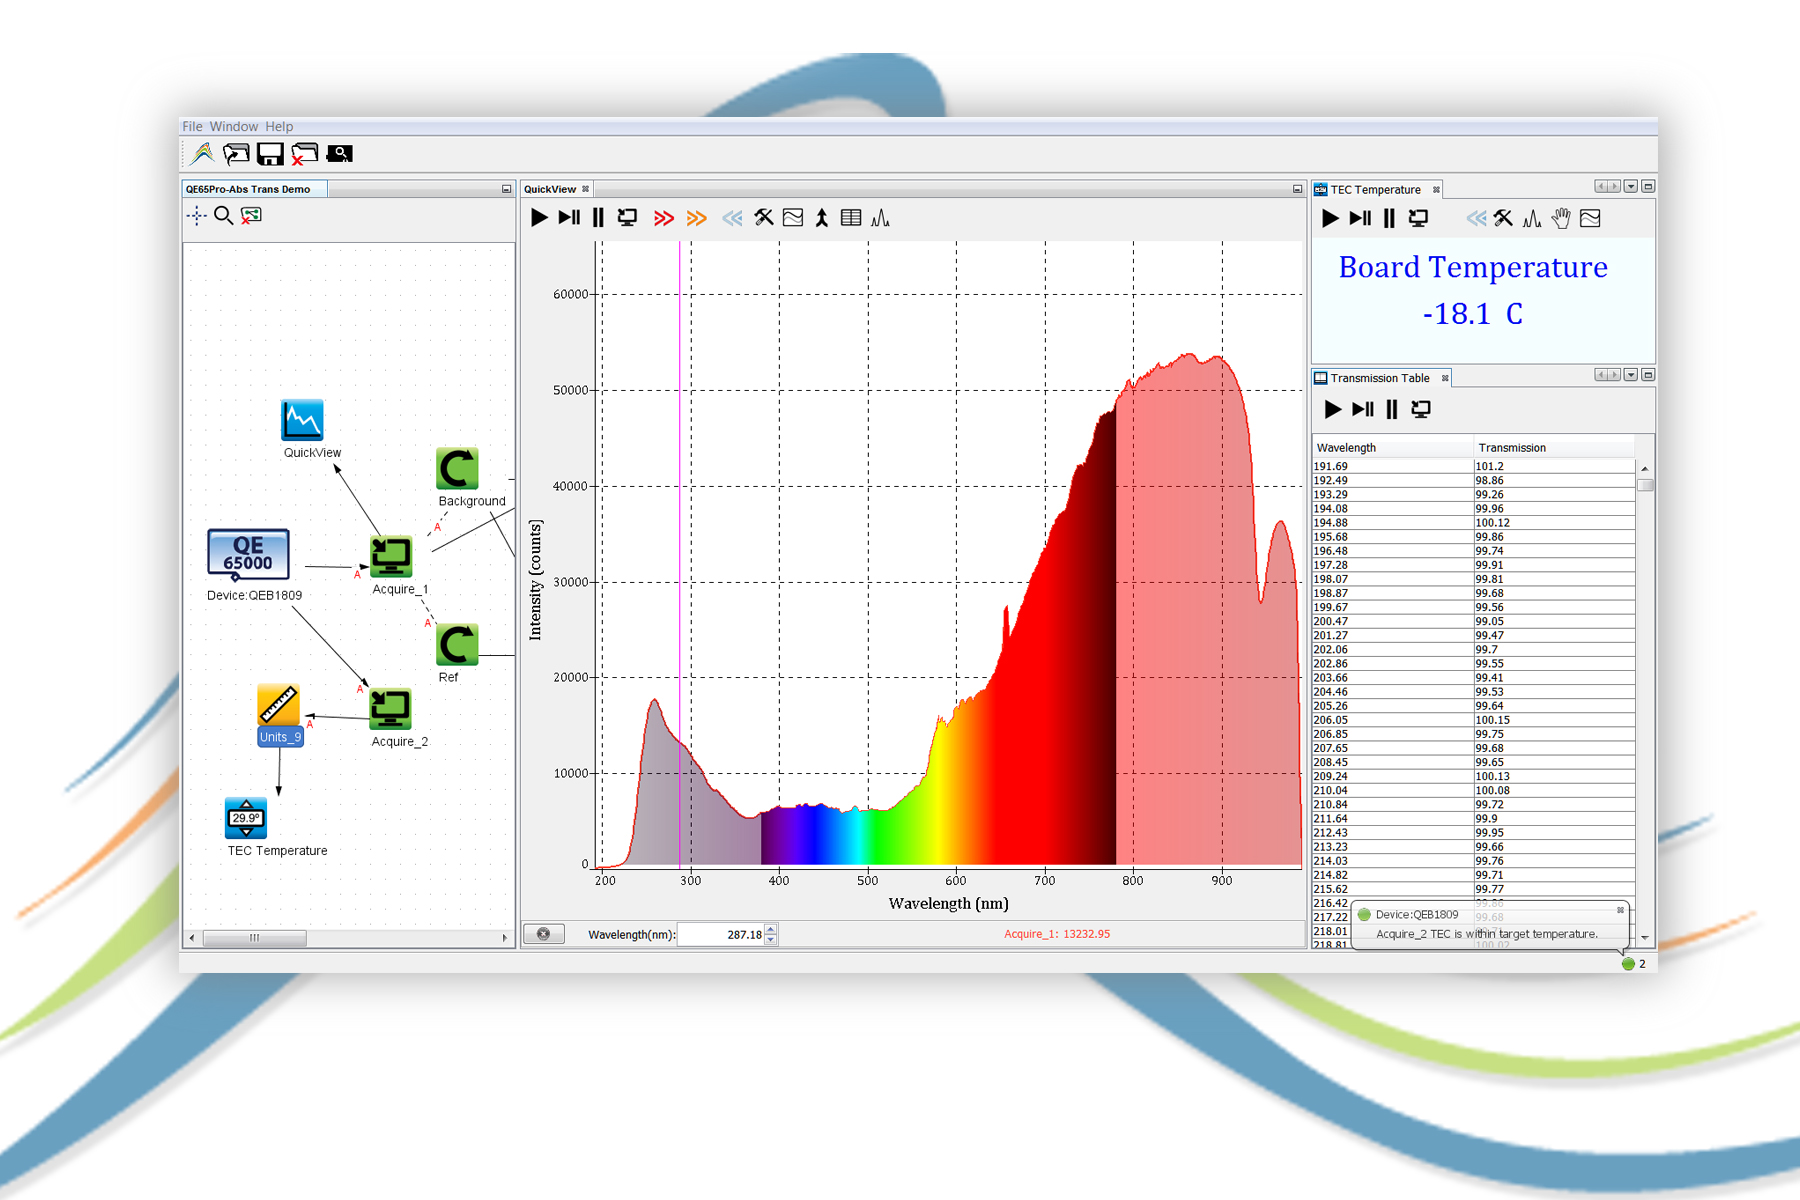Image resolution: width=1800 pixels, height=1200 pixels.
Task: Pause acquisition in the QuickView toolbar
Action: [598, 218]
